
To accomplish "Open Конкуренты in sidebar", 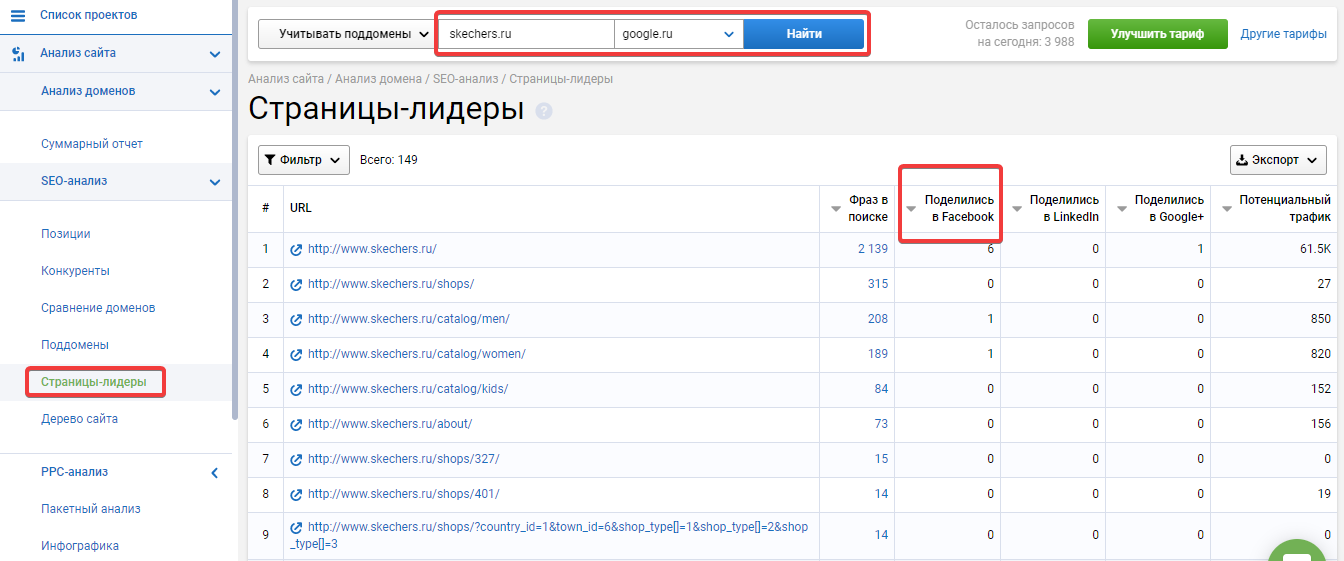I will (75, 271).
